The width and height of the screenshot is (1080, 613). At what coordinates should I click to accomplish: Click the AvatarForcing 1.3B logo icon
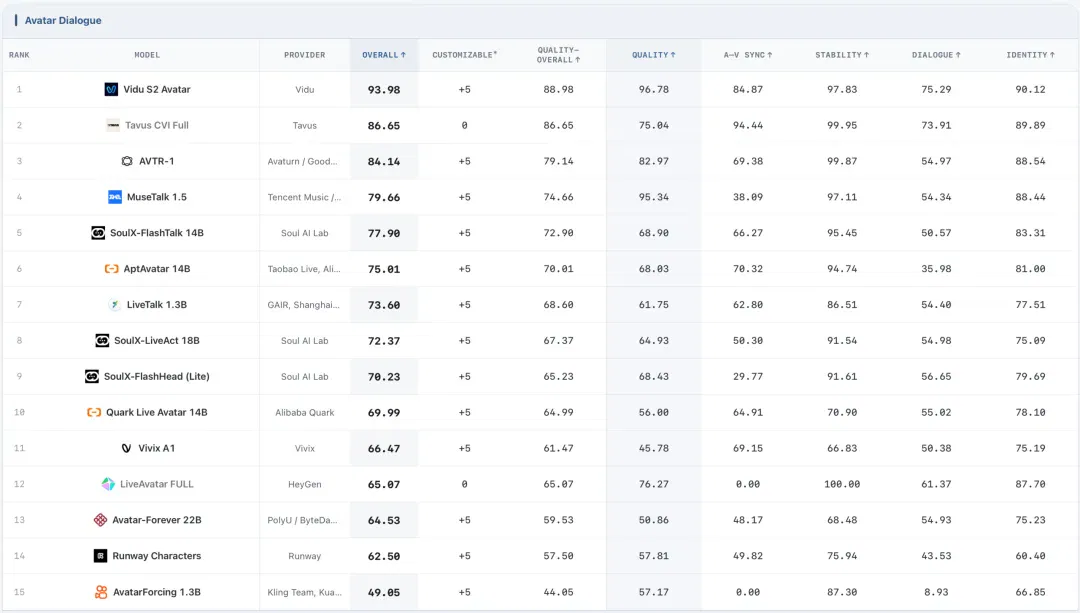(101, 592)
